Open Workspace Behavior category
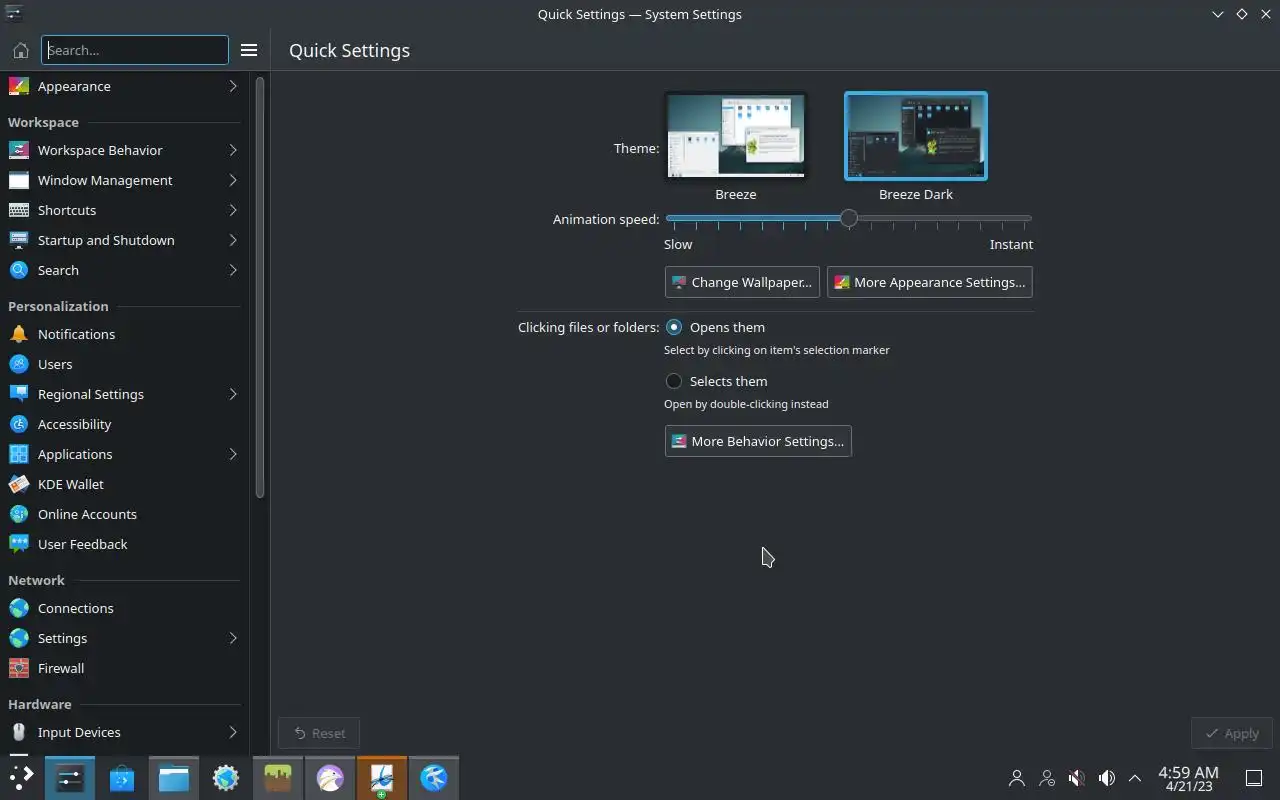The width and height of the screenshot is (1280, 800). (x=124, y=150)
